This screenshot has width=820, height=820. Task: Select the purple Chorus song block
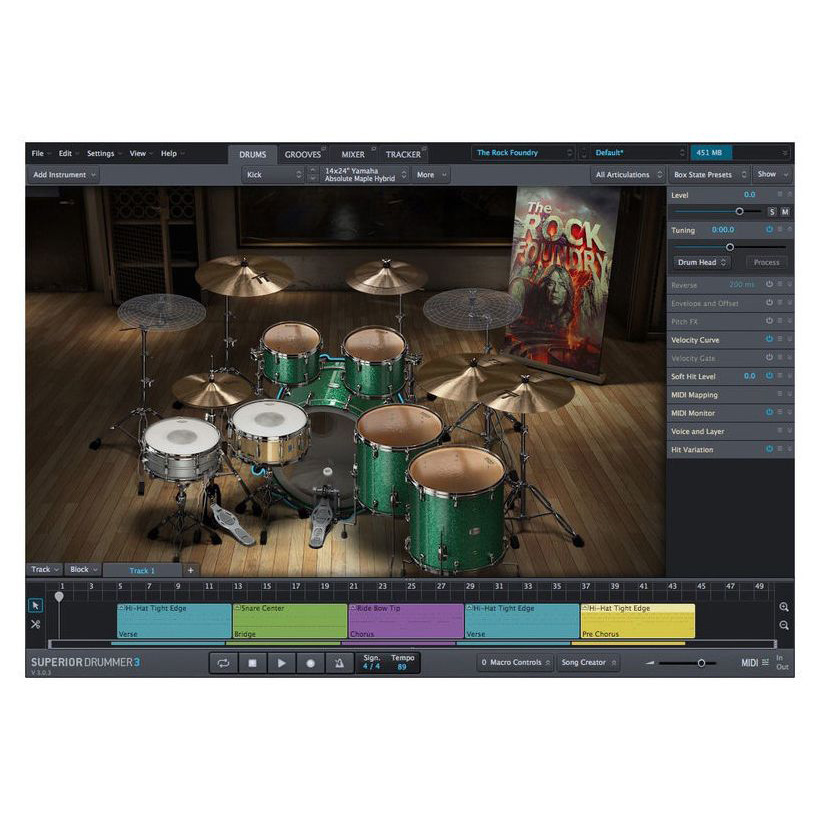(406, 621)
